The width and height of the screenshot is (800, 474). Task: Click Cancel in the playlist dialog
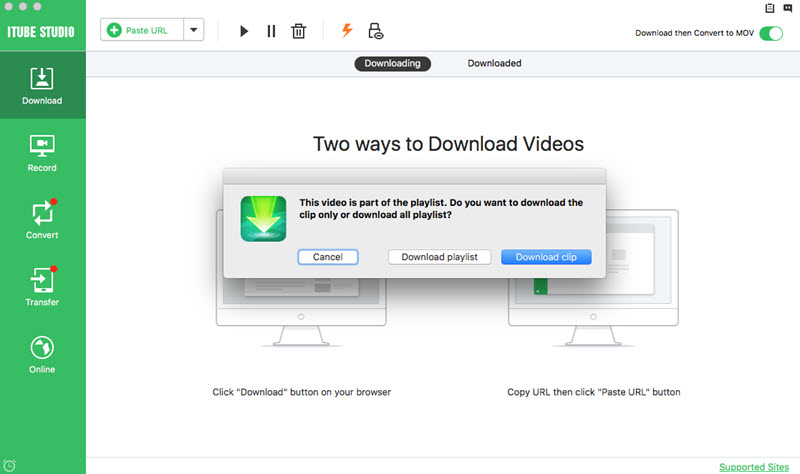point(328,257)
